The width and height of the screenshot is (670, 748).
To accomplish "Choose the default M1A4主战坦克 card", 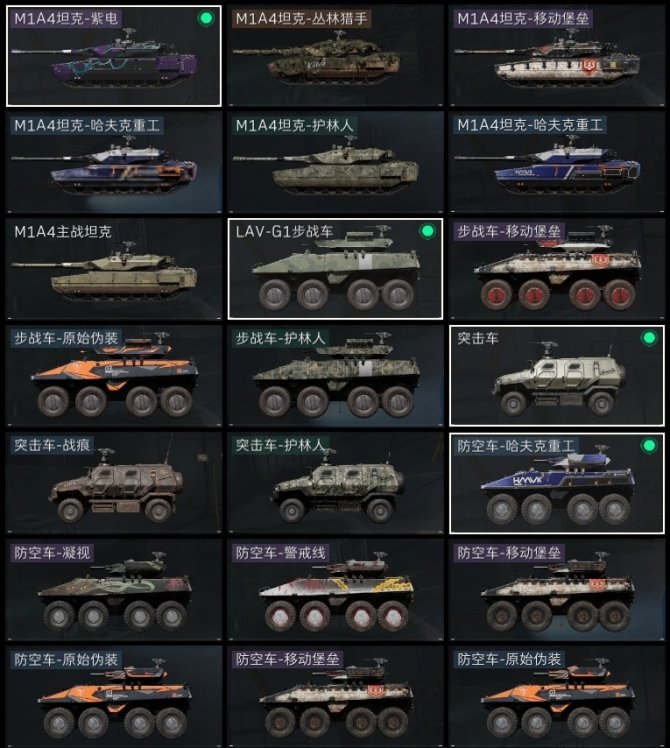I will (114, 269).
